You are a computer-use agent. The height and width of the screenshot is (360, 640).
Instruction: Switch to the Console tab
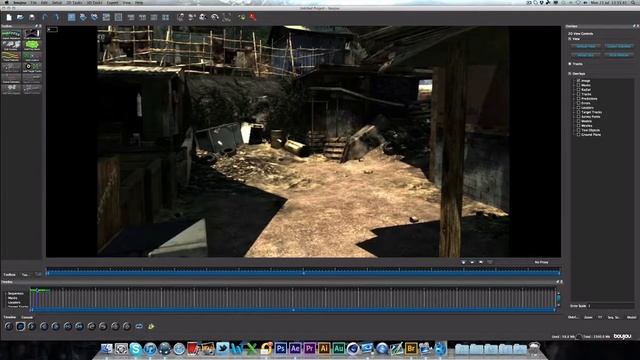pyautogui.click(x=27, y=318)
